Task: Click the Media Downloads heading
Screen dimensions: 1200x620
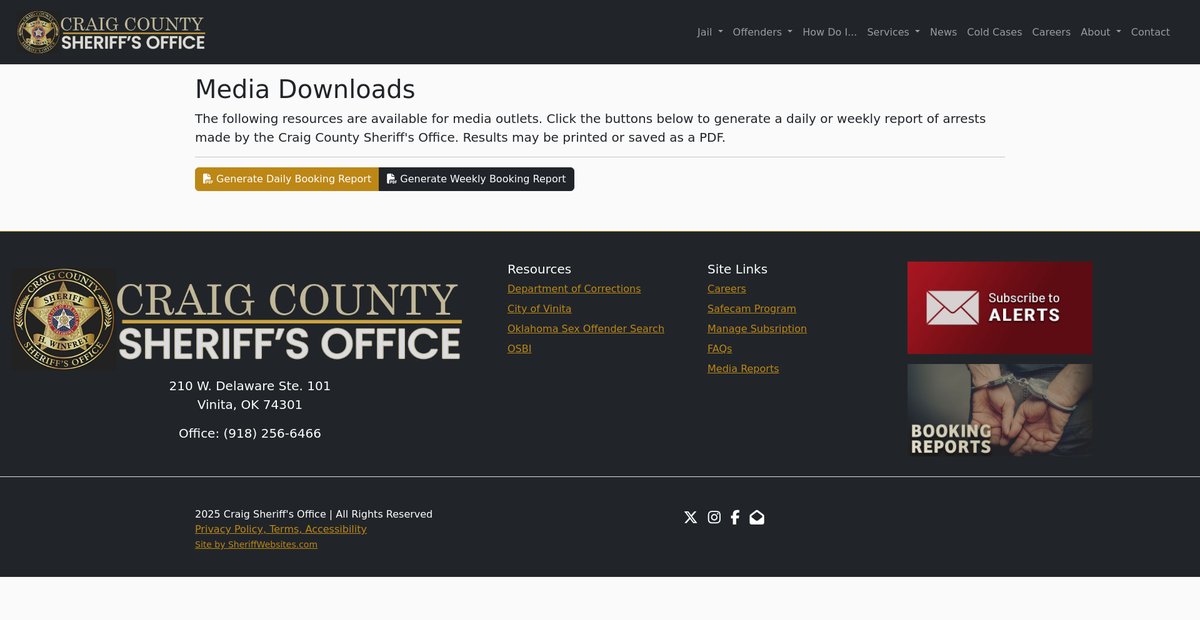Action: 305,89
